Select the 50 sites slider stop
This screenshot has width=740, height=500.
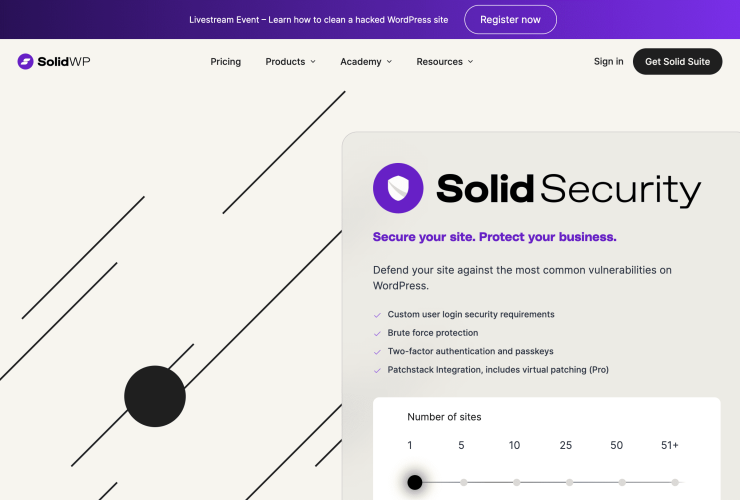pos(622,483)
